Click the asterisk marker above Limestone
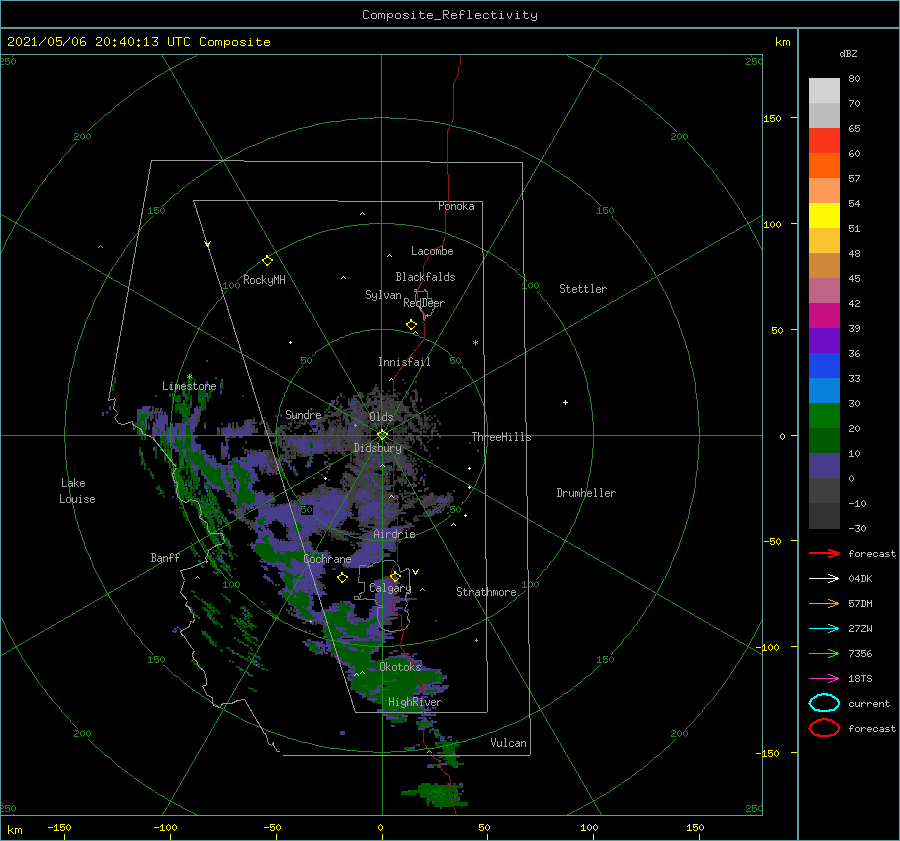 (x=189, y=377)
